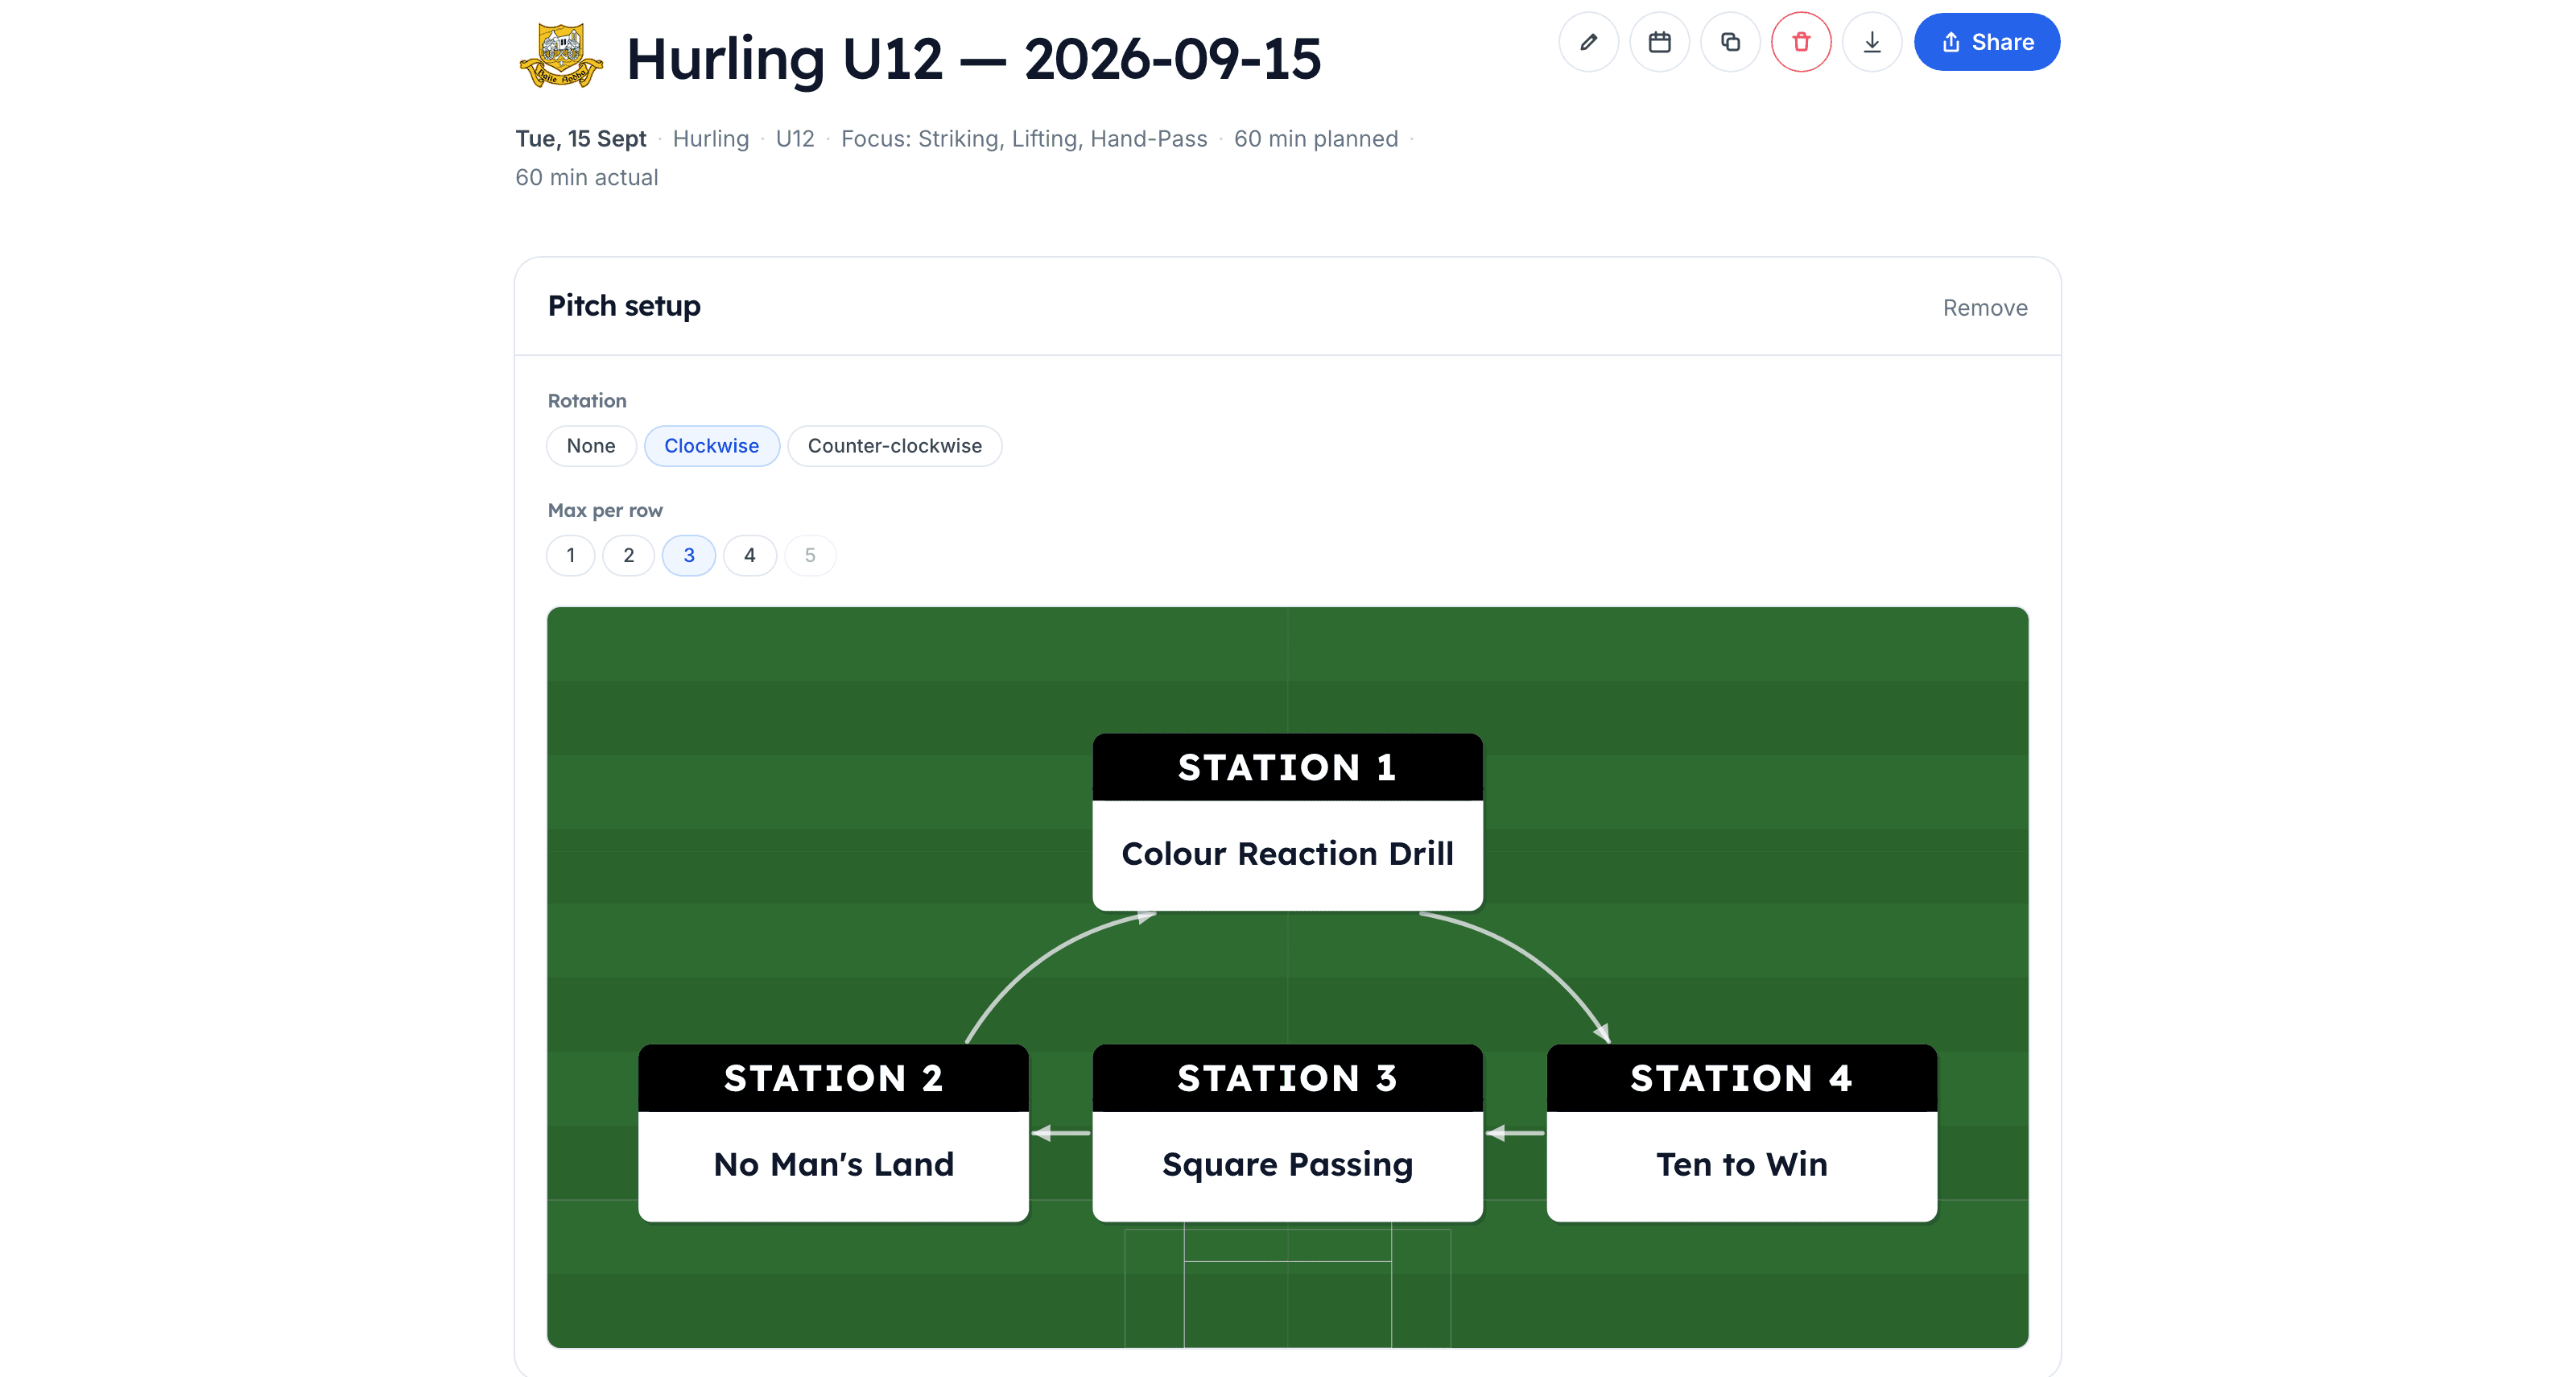Select Station 3 Square Passing card
This screenshot has height=1377, width=2576.
click(1287, 1133)
